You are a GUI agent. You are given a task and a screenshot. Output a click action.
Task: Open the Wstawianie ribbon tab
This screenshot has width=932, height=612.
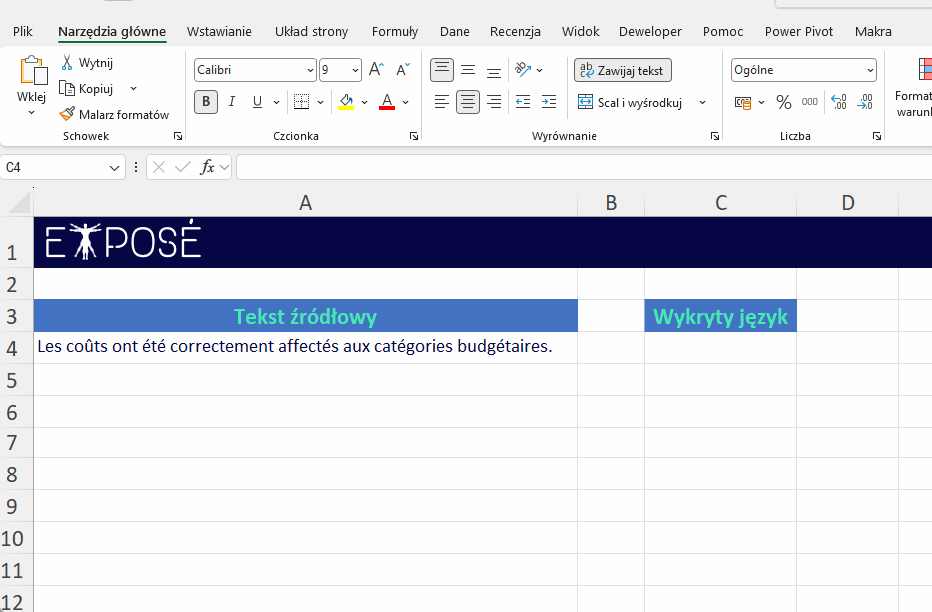(x=219, y=32)
